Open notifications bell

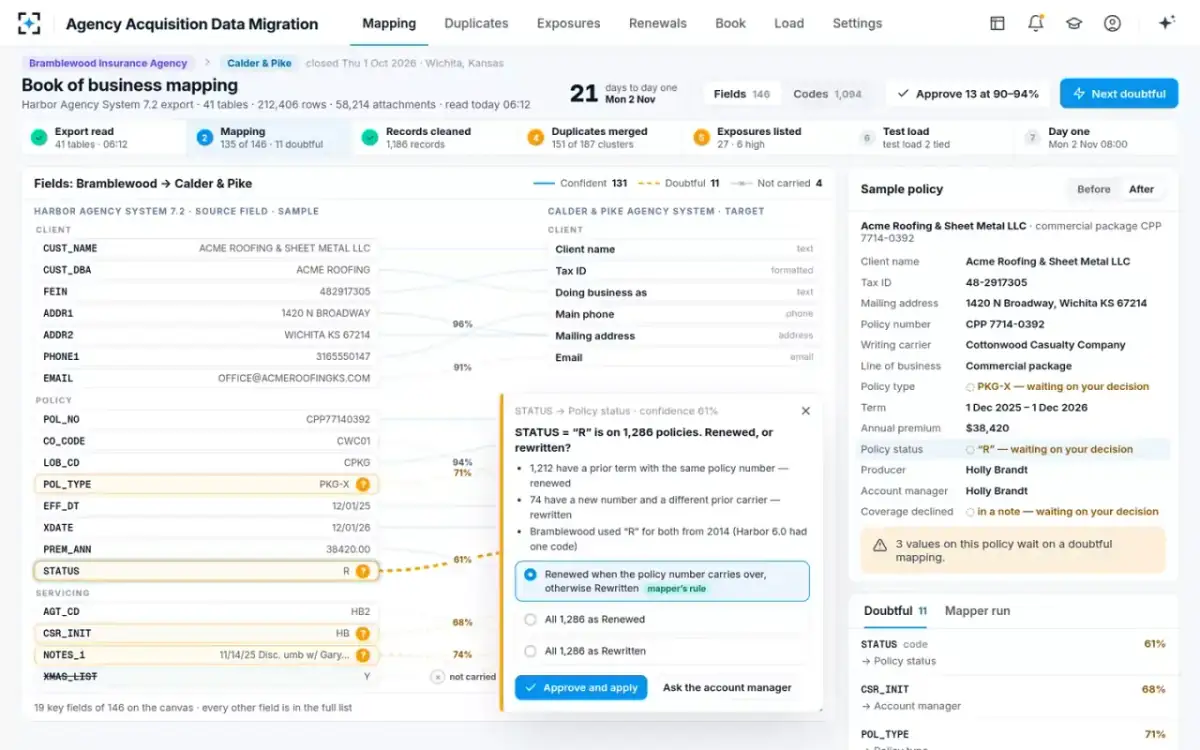pyautogui.click(x=1036, y=23)
